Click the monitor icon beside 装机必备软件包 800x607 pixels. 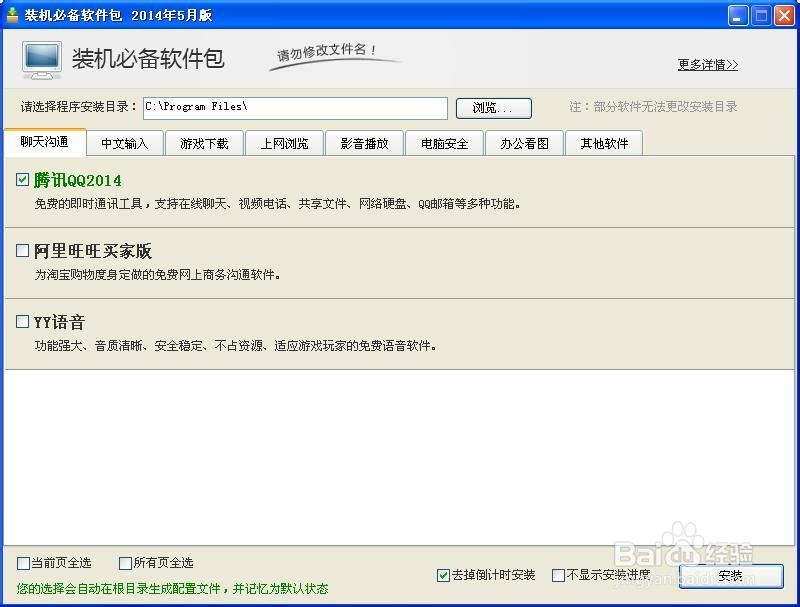(x=42, y=60)
